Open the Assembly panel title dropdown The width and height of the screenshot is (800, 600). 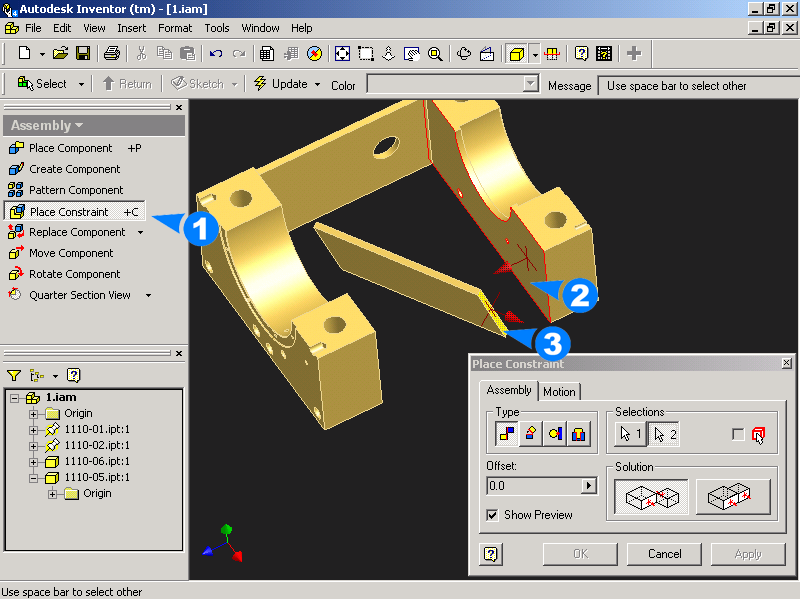click(x=79, y=126)
